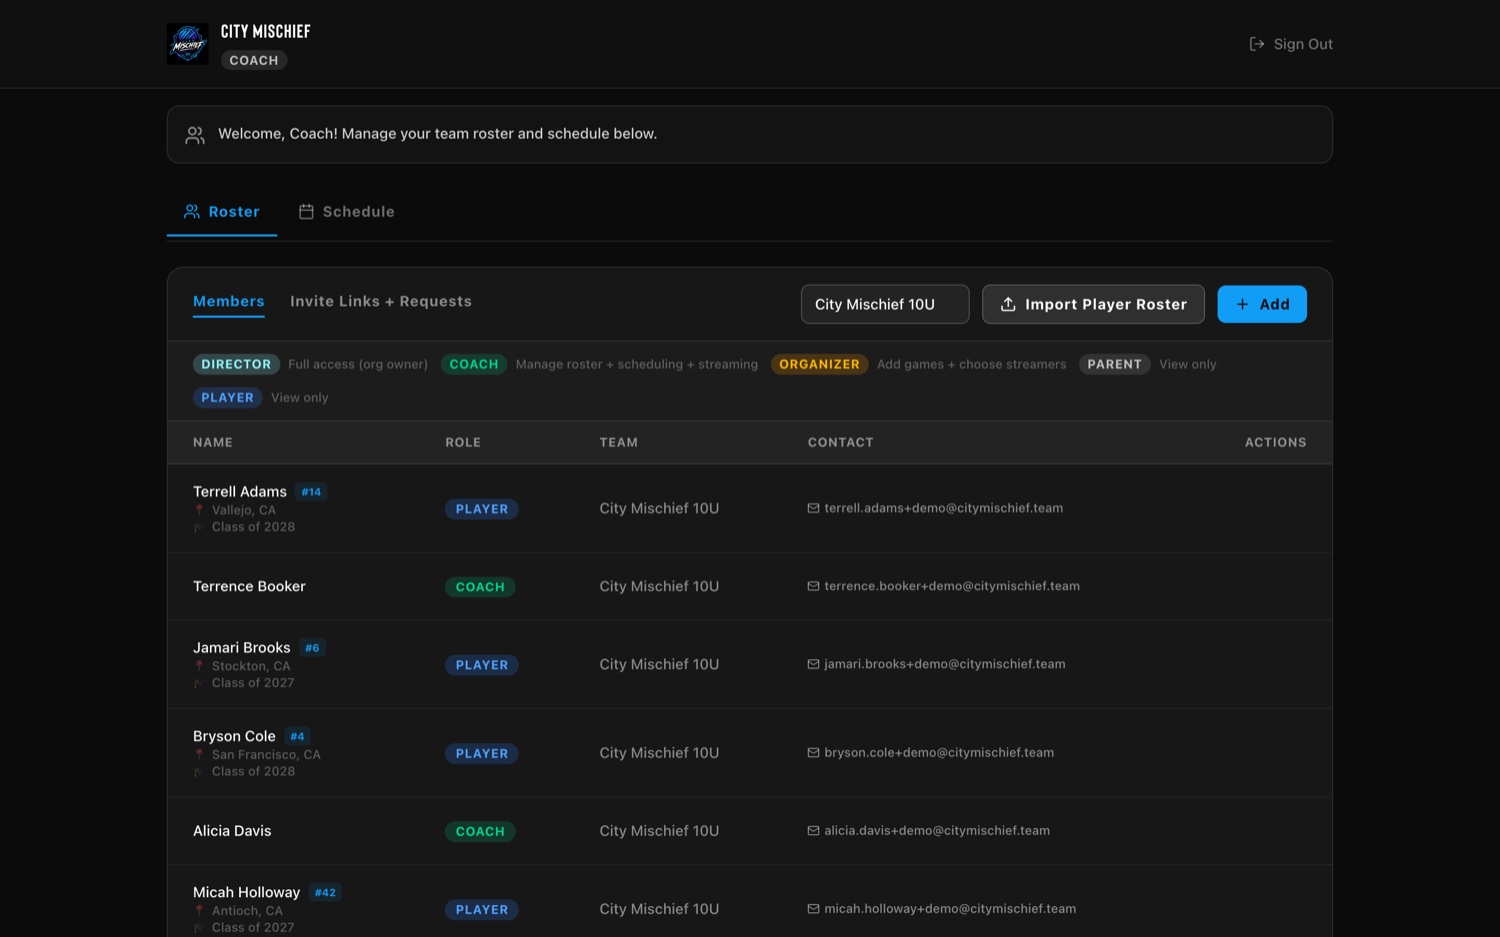Viewport: 1500px width, 937px height.
Task: Click terrell.adams+demo@citymischief.team email
Action: tap(944, 508)
